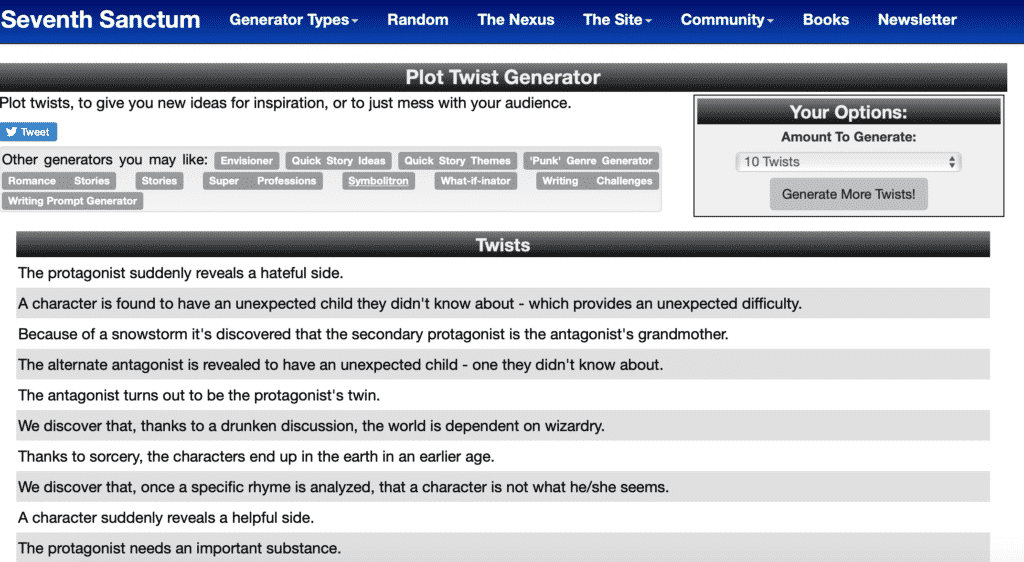1024x562 pixels.
Task: Select the twist about unexpected difficulty child
Action: [503, 304]
